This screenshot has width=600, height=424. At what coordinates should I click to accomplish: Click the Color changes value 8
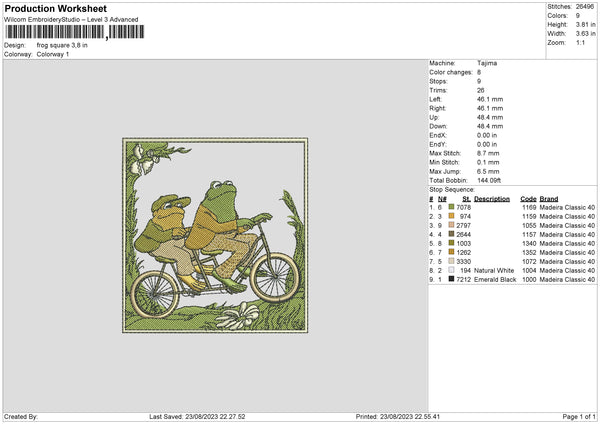[x=479, y=72]
